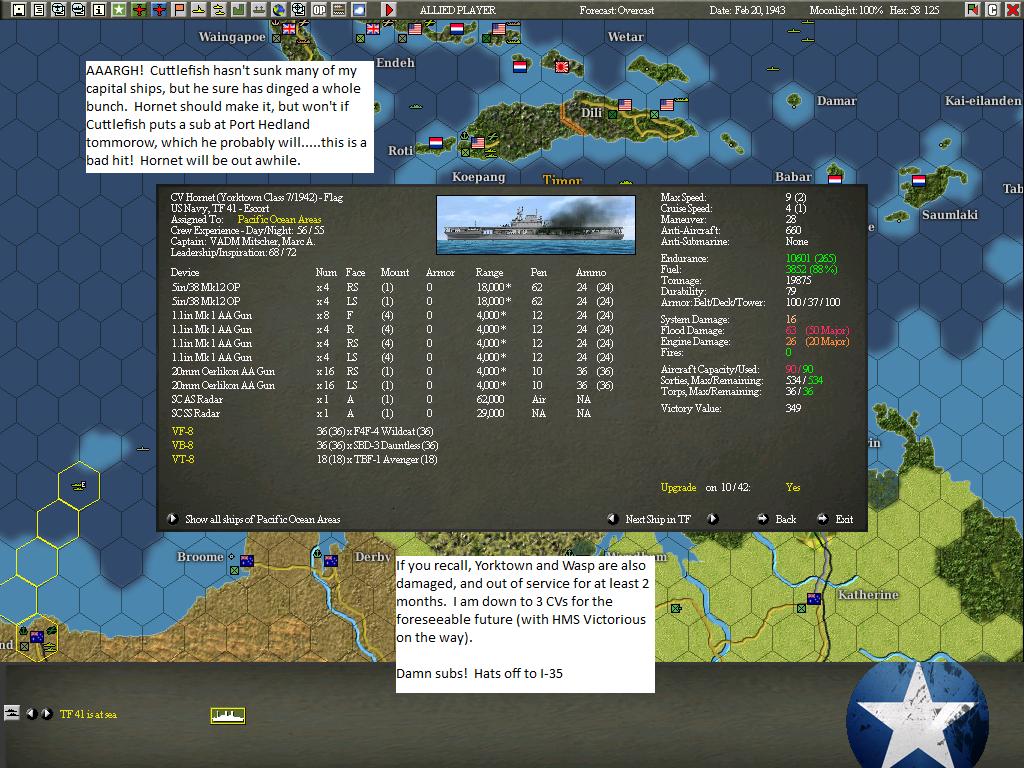This screenshot has height=768, width=1024.
Task: Open the weather cloud icon
Action: tap(359, 10)
